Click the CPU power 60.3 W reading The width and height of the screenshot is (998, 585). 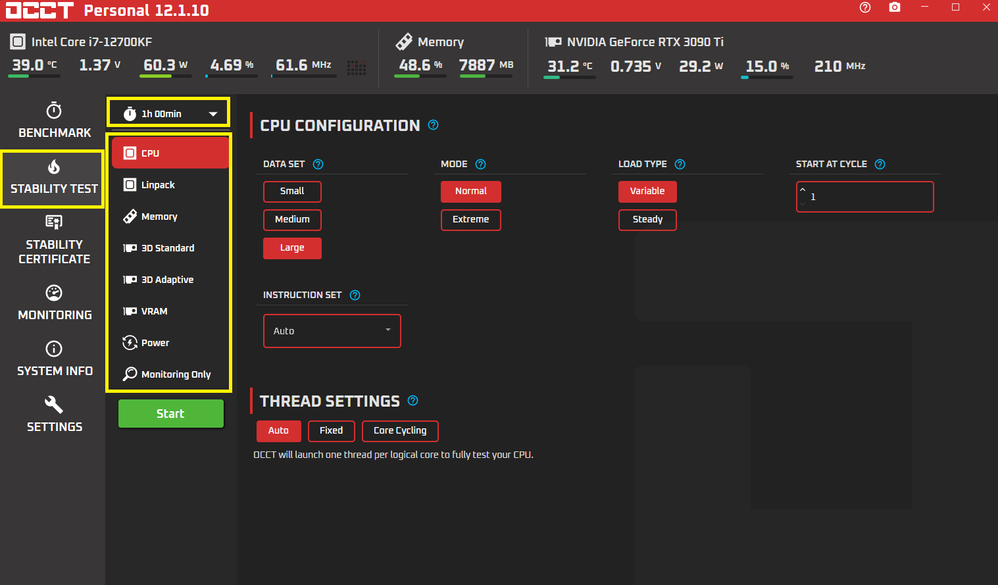tap(165, 65)
